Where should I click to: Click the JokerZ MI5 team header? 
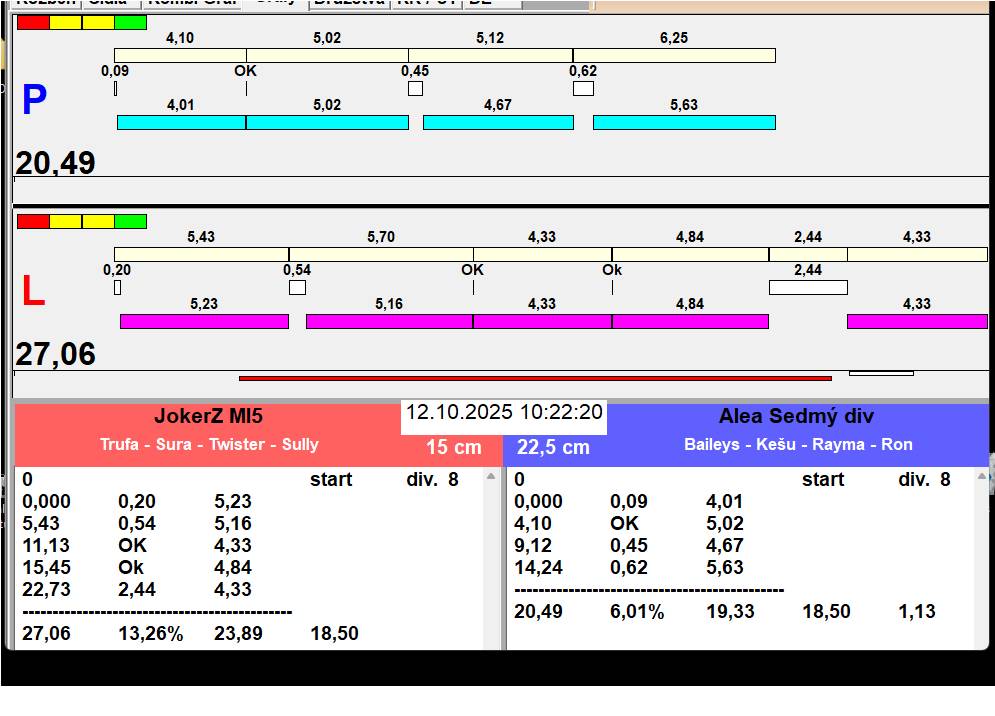[x=208, y=417]
